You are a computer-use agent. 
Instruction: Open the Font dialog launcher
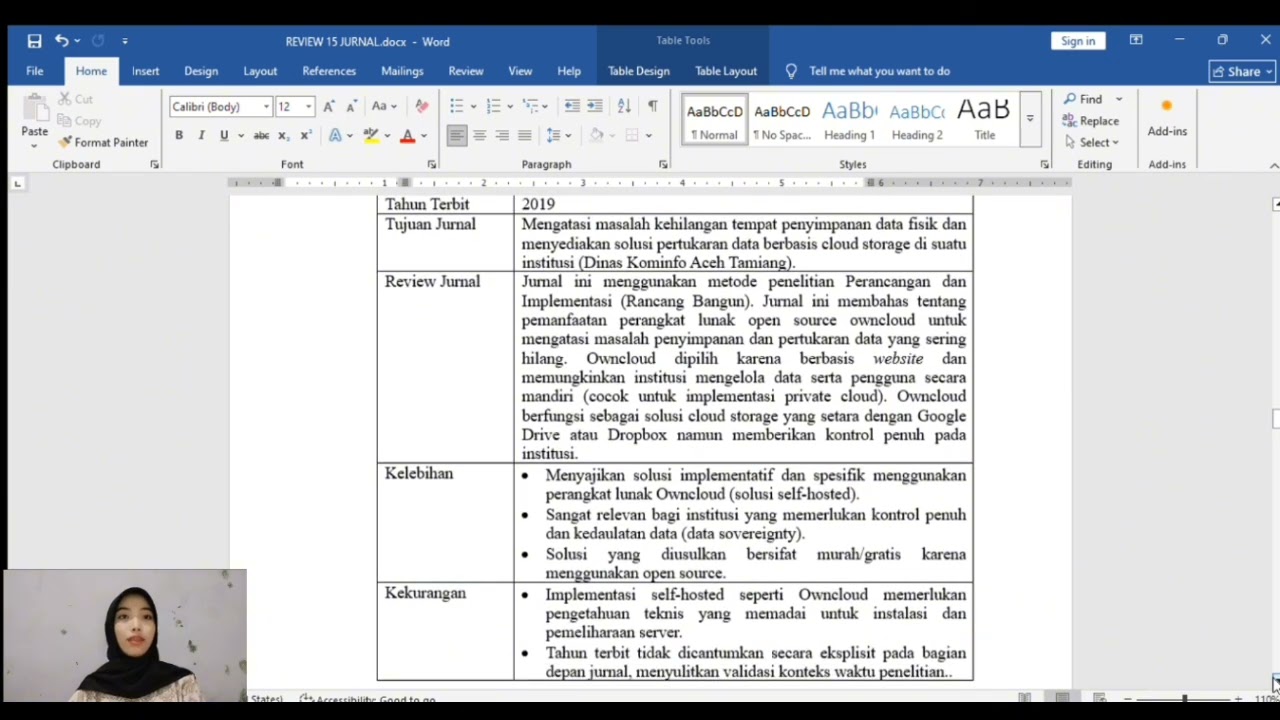point(431,164)
